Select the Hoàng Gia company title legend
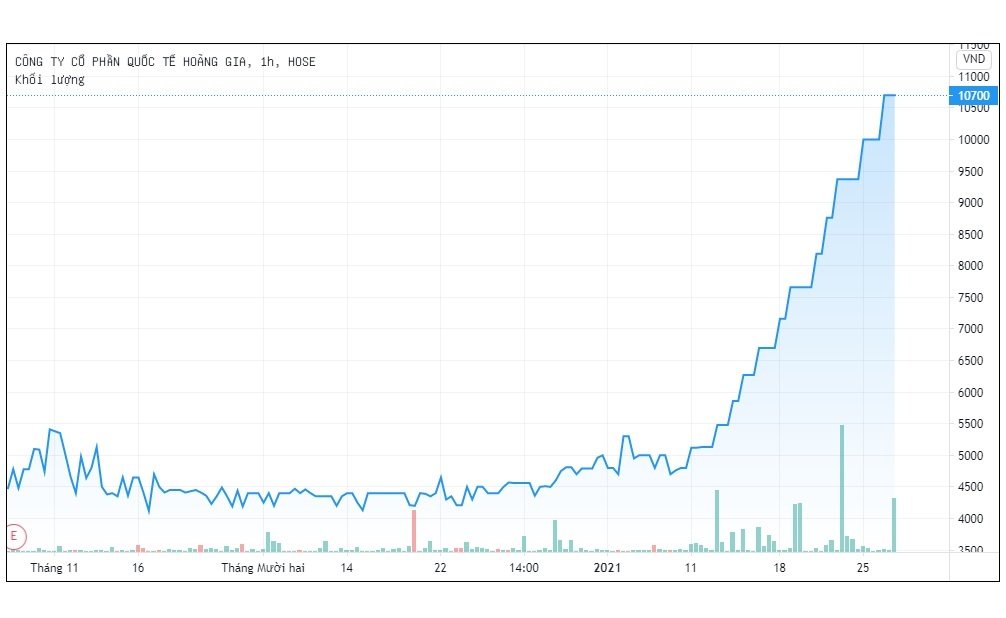The image size is (1006, 618). [165, 62]
